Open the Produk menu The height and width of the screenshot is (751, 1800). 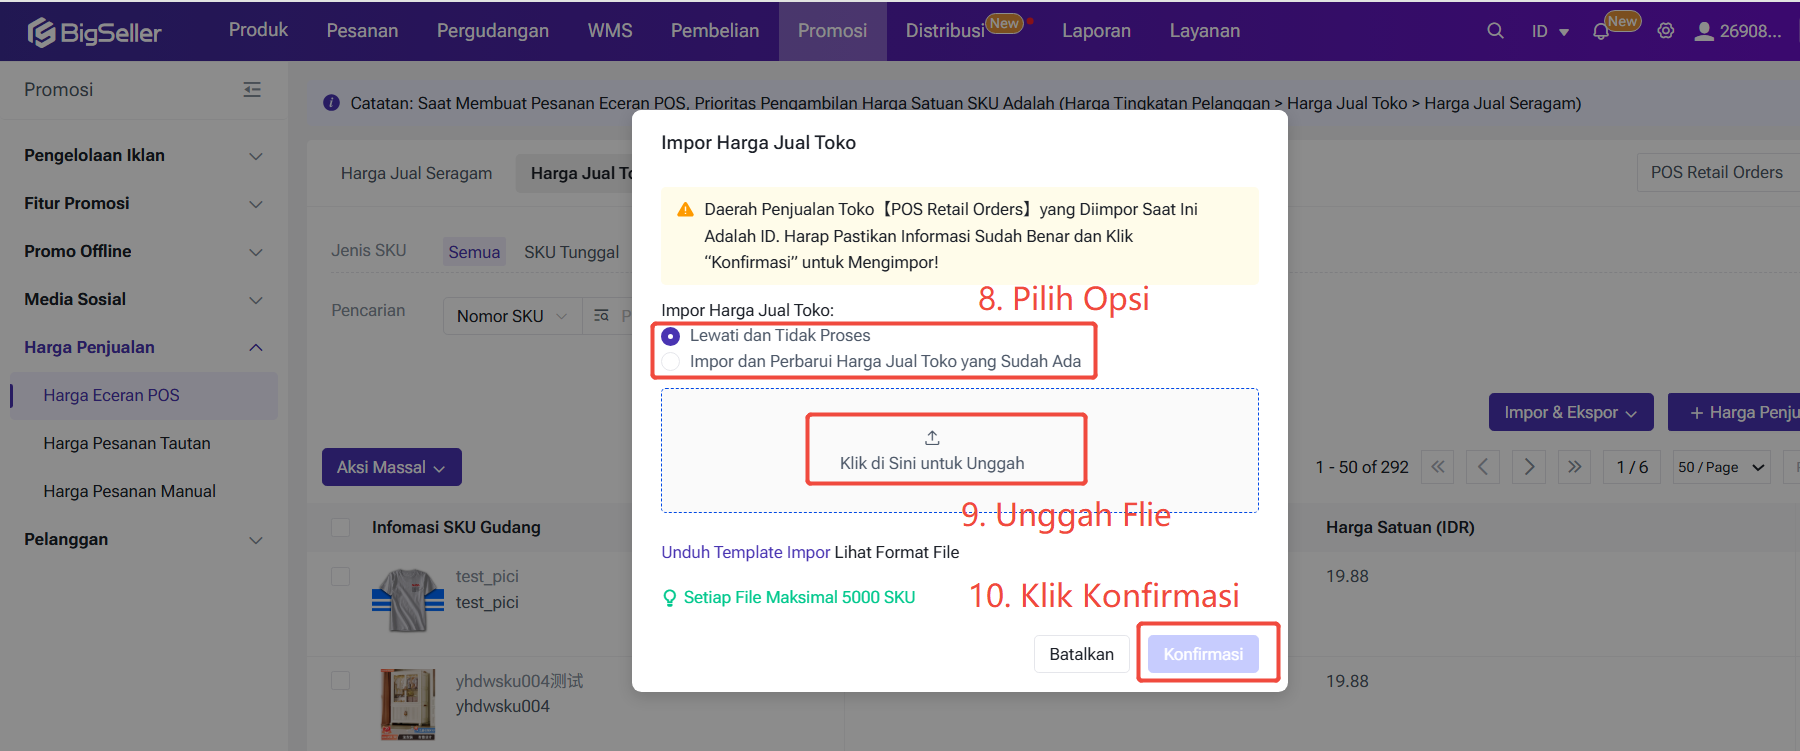[x=258, y=30]
